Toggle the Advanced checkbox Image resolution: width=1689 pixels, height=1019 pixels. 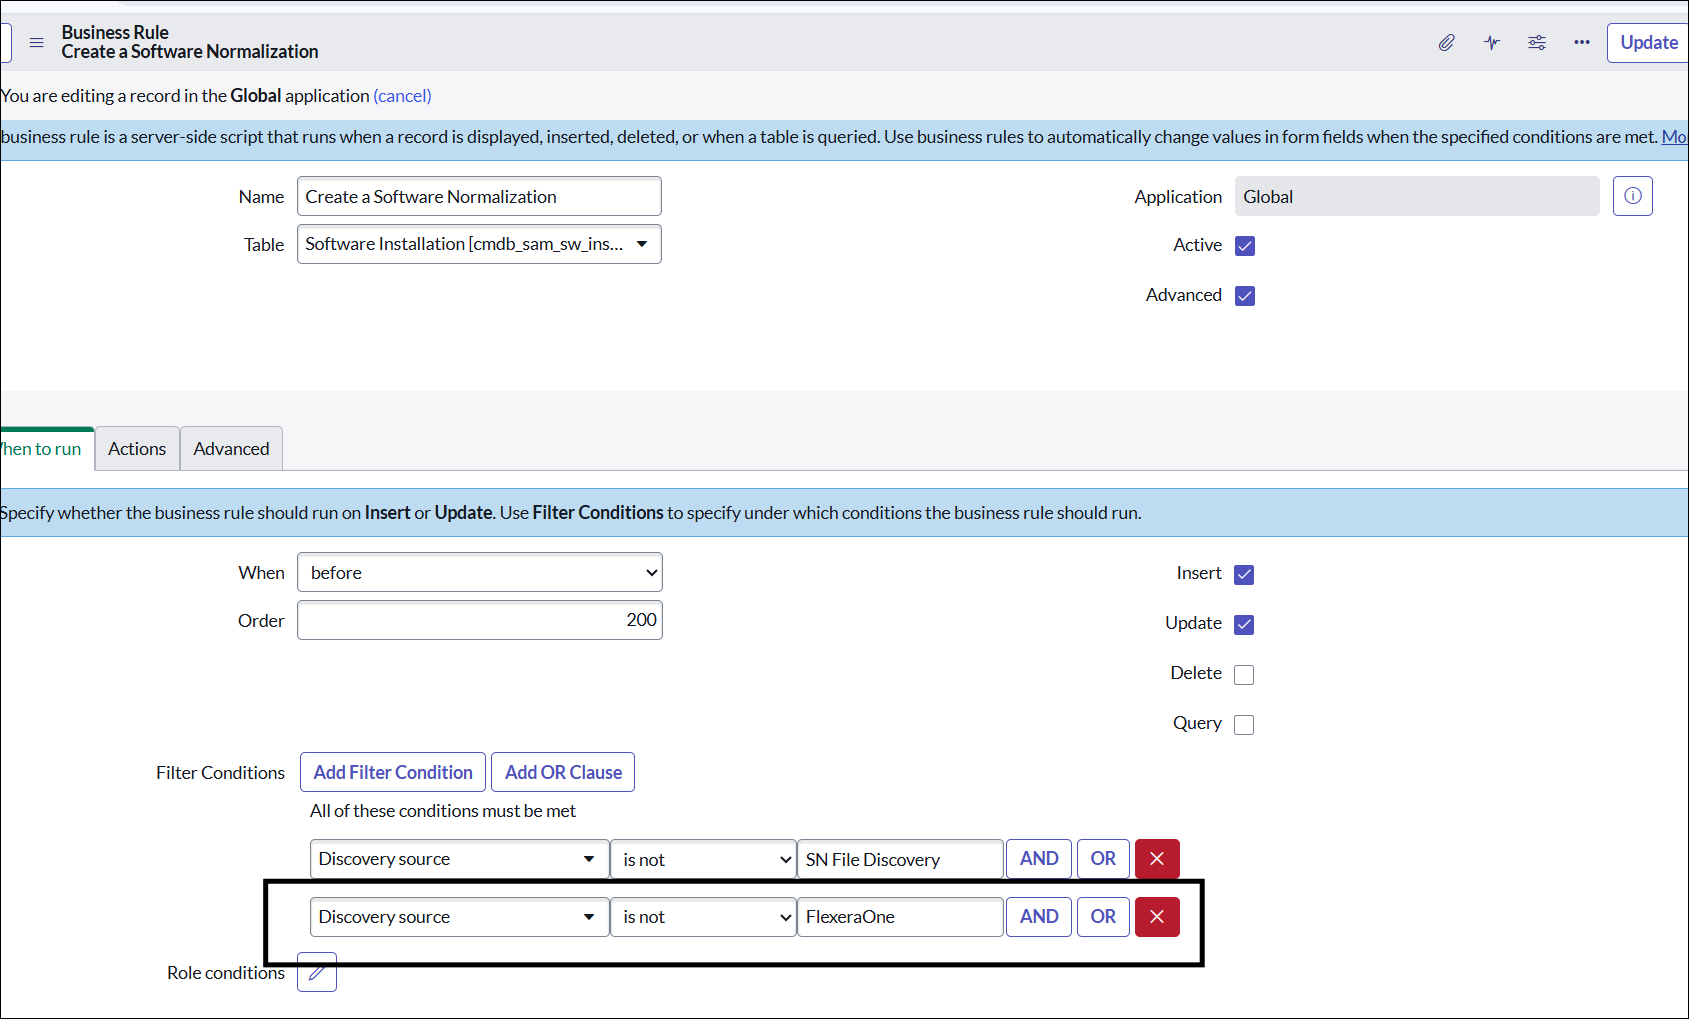[1245, 296]
